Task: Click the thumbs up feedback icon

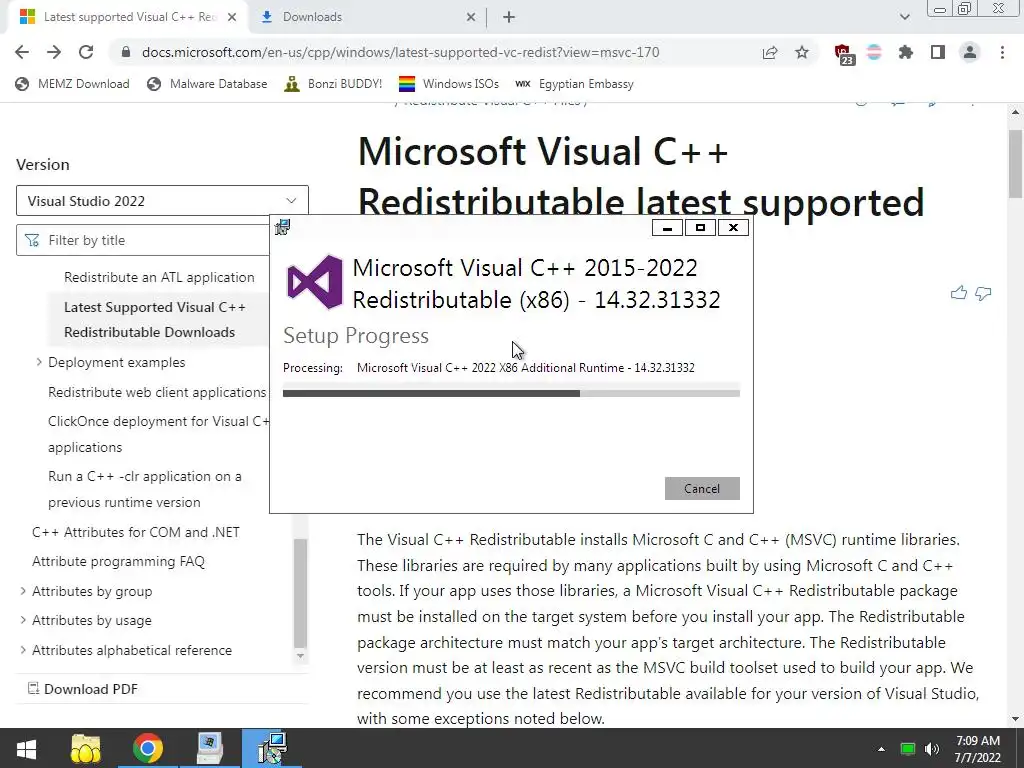Action: tap(959, 293)
